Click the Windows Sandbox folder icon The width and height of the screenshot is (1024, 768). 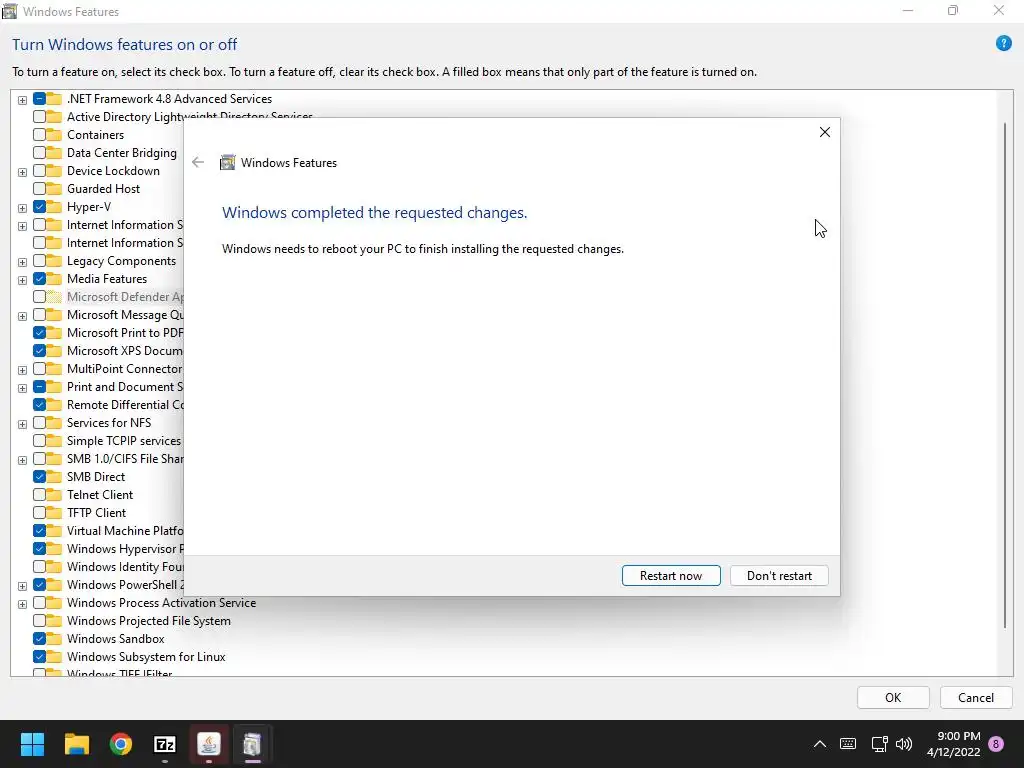tap(54, 639)
